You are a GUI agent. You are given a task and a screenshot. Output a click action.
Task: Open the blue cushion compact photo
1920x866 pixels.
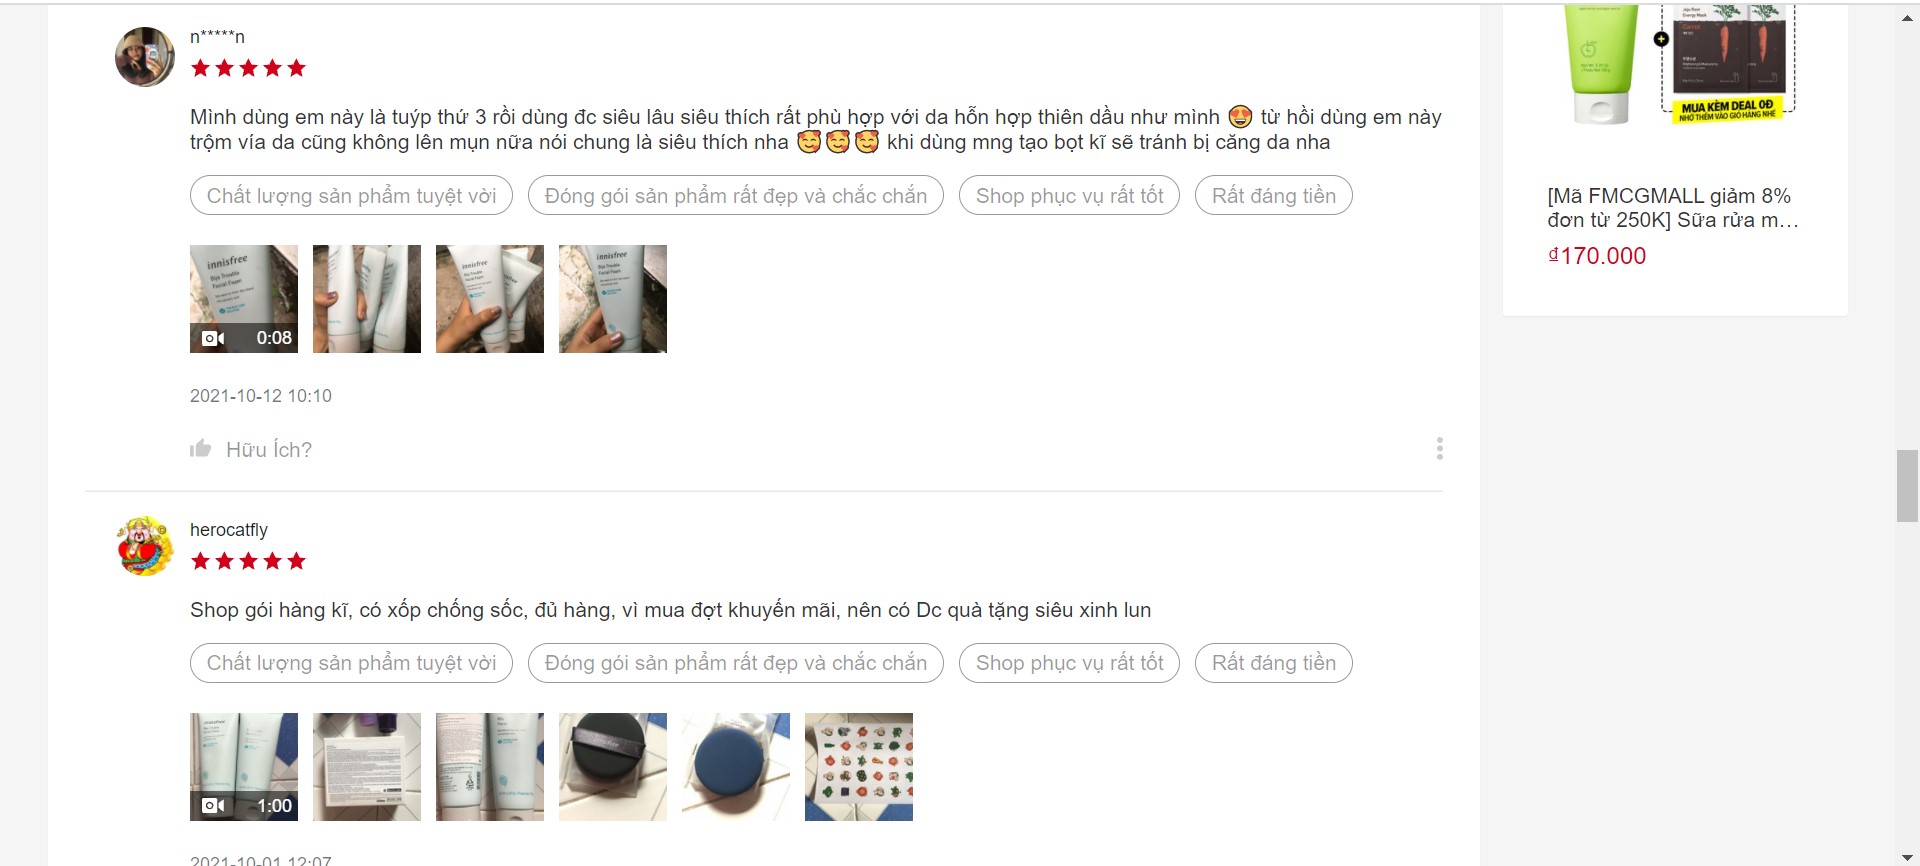[736, 767]
